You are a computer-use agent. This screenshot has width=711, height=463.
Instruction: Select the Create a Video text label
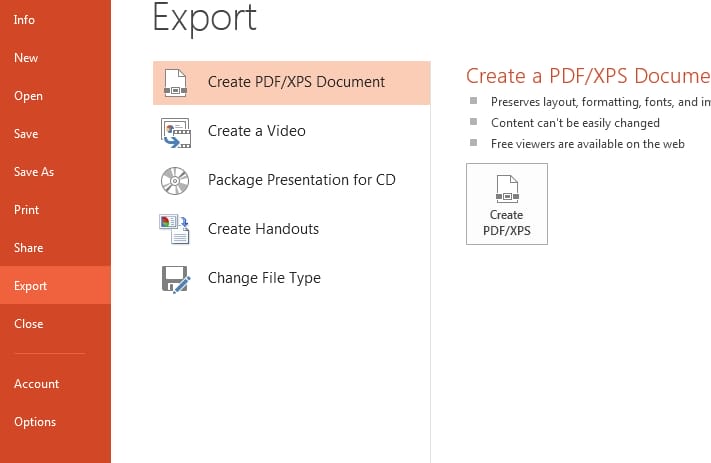click(x=256, y=131)
